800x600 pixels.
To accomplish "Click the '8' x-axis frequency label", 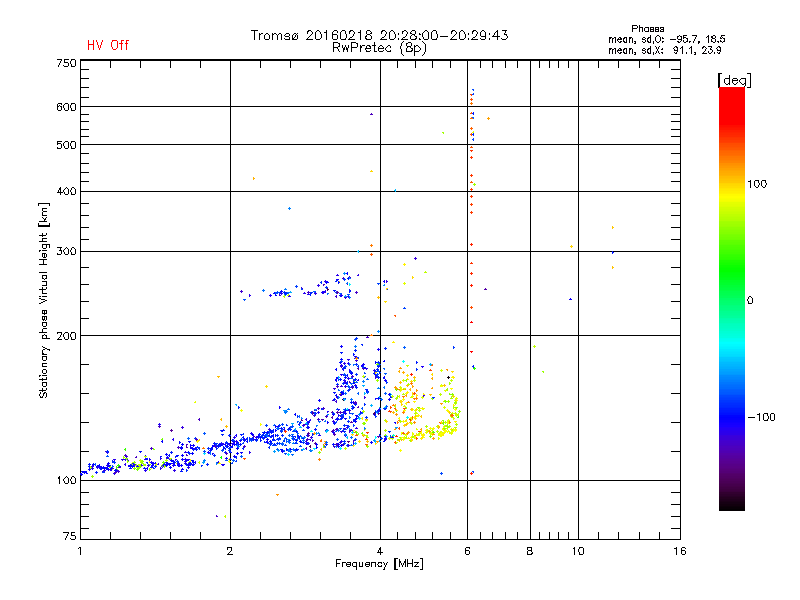I will pos(530,551).
